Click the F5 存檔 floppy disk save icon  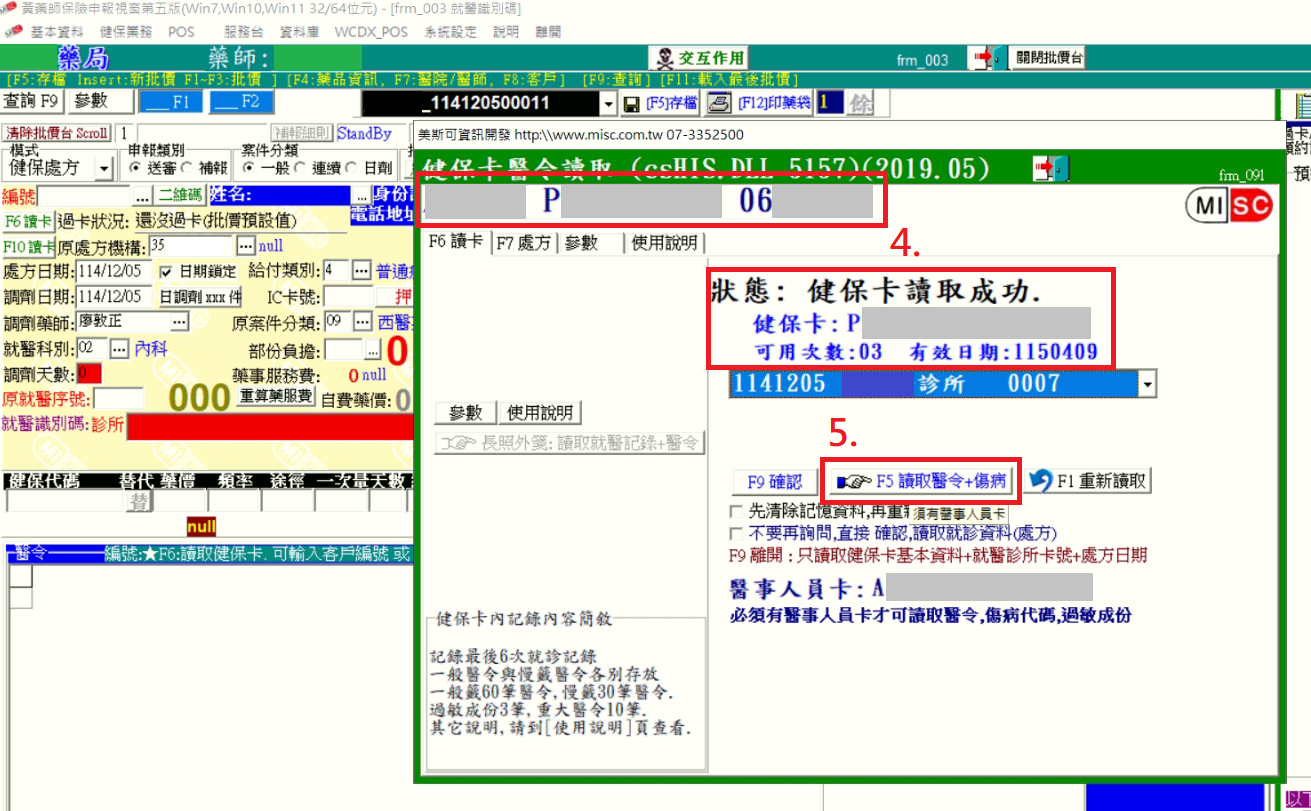tap(631, 104)
